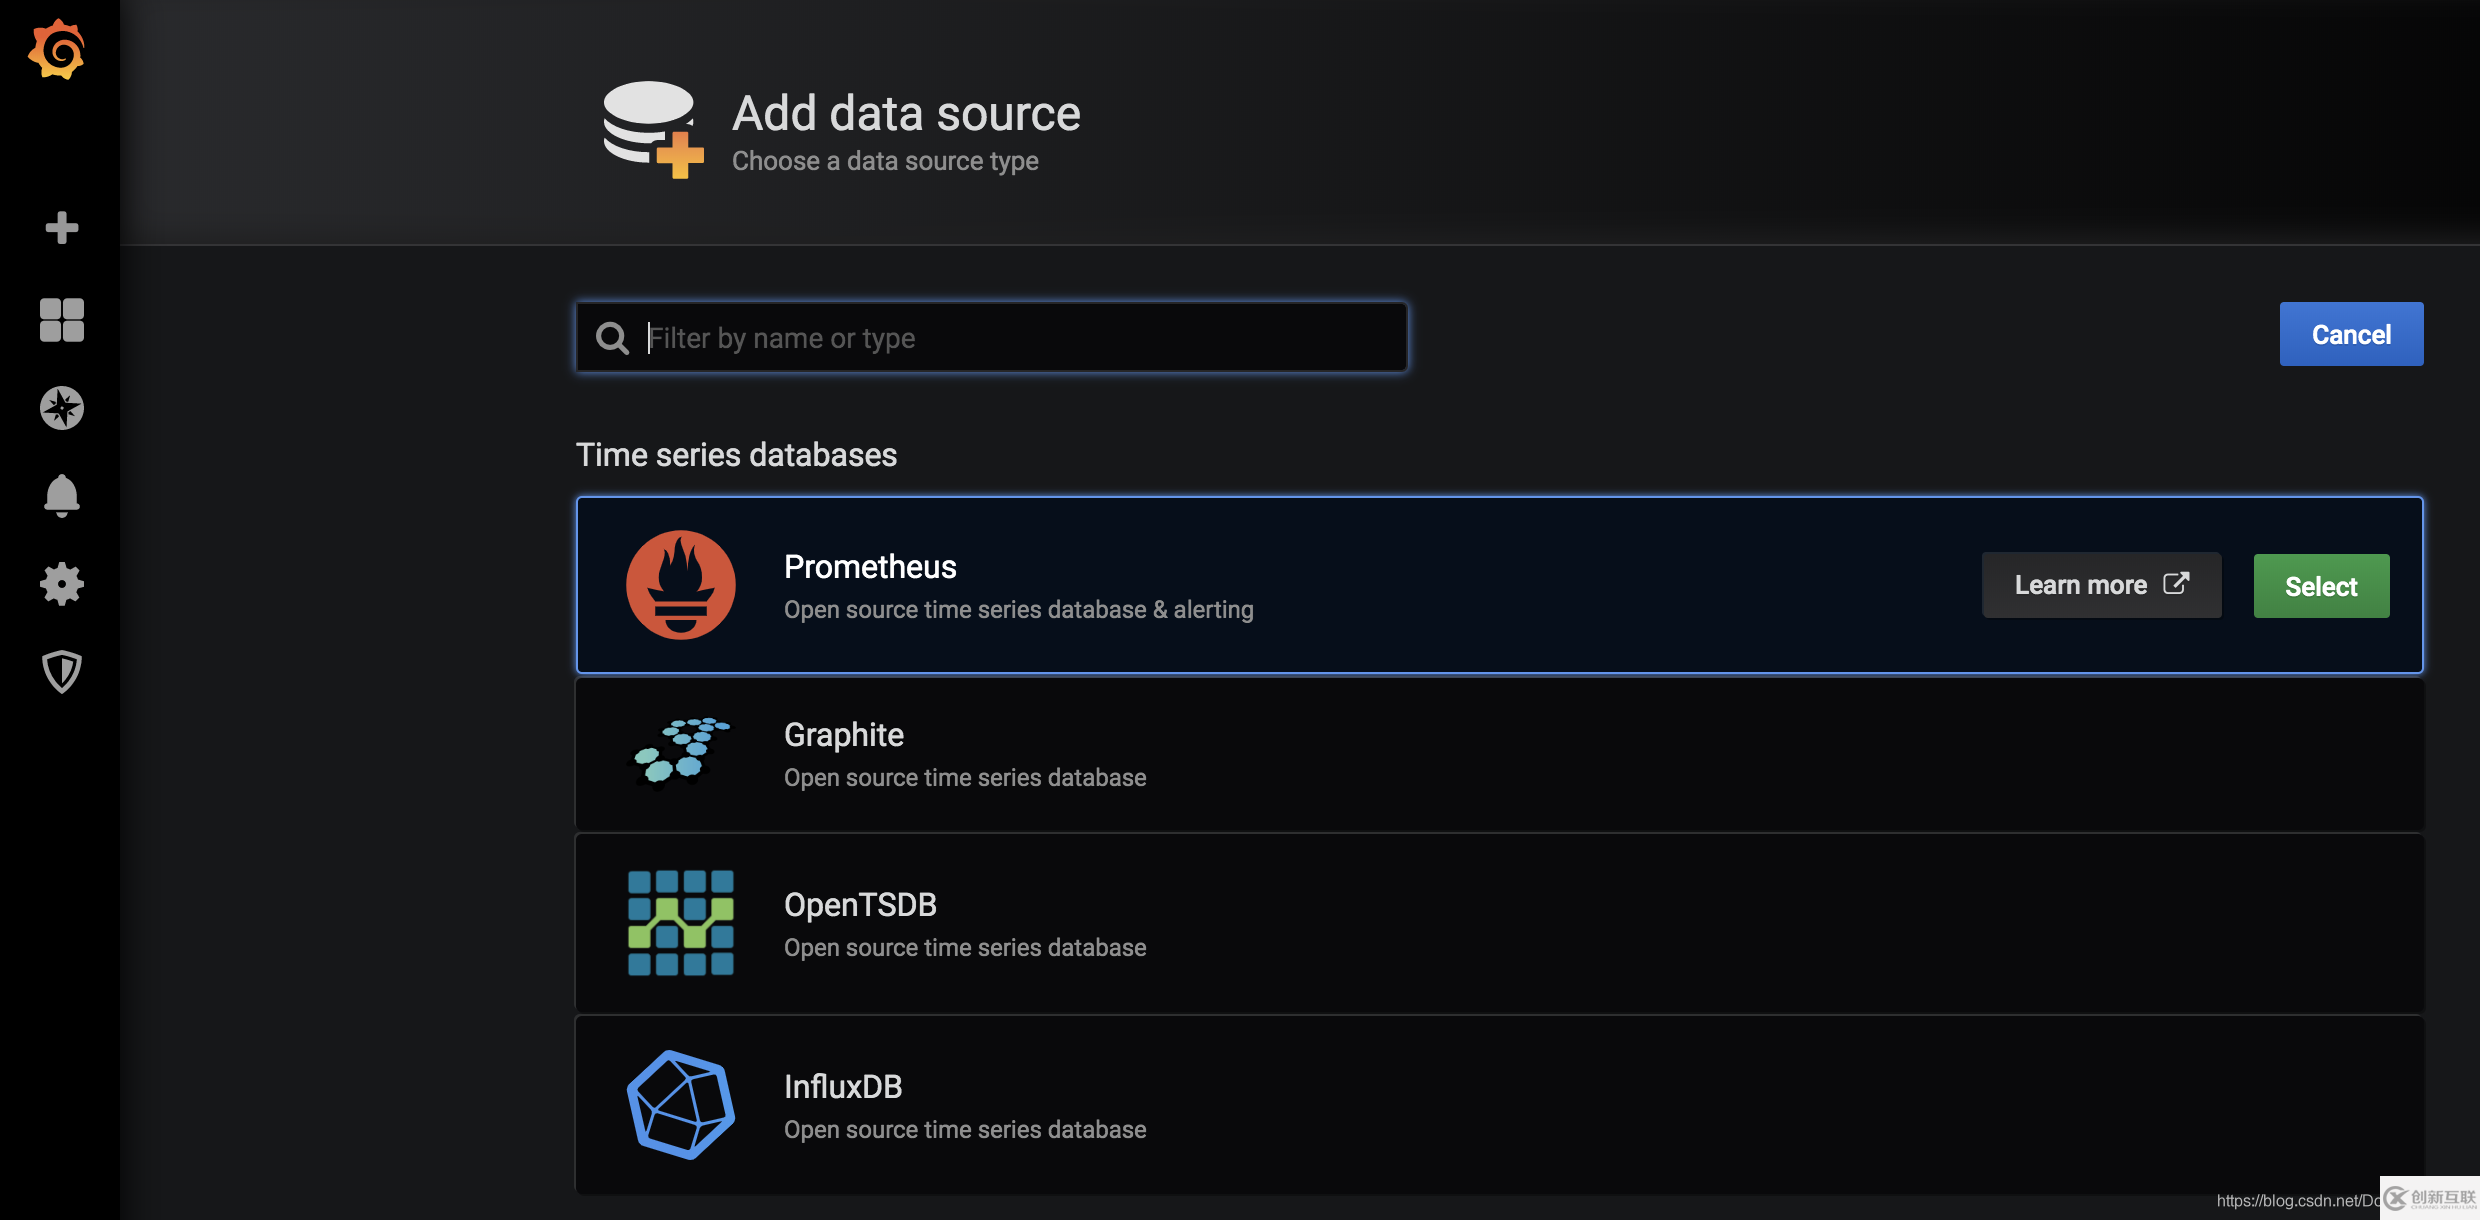
Task: Open Explore compass icon in sidebar
Action: click(61, 408)
